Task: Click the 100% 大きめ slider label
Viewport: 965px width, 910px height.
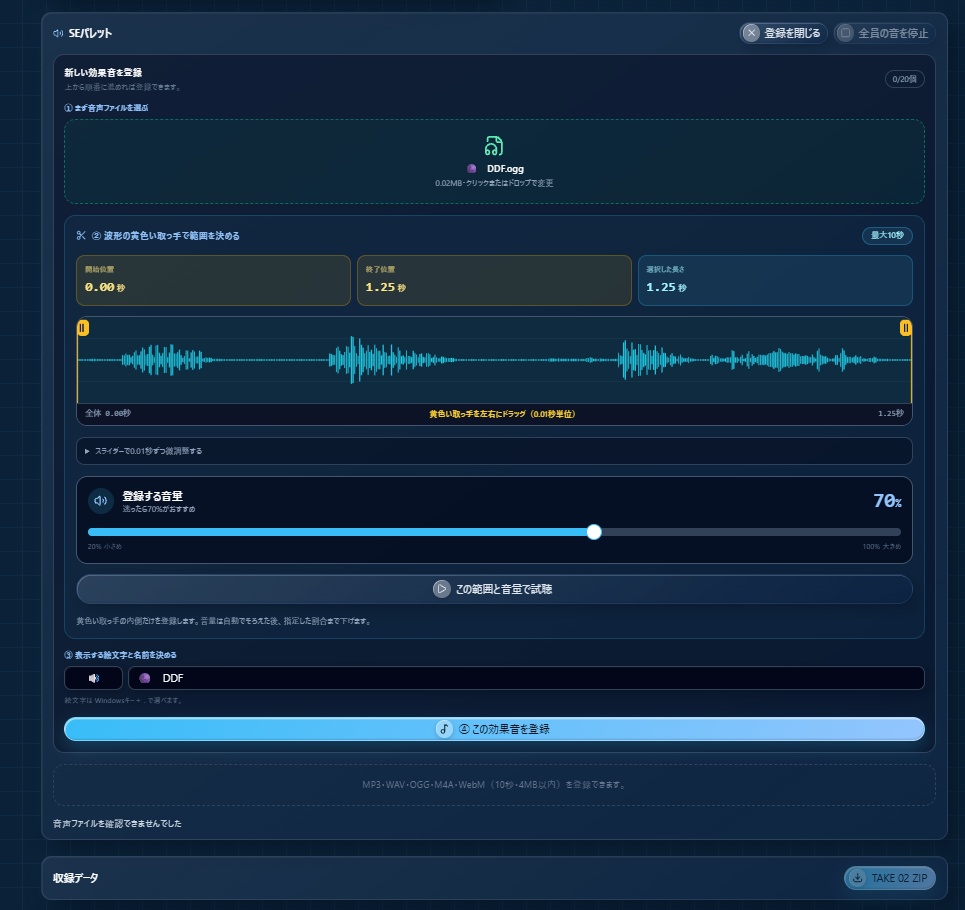Action: (x=881, y=546)
